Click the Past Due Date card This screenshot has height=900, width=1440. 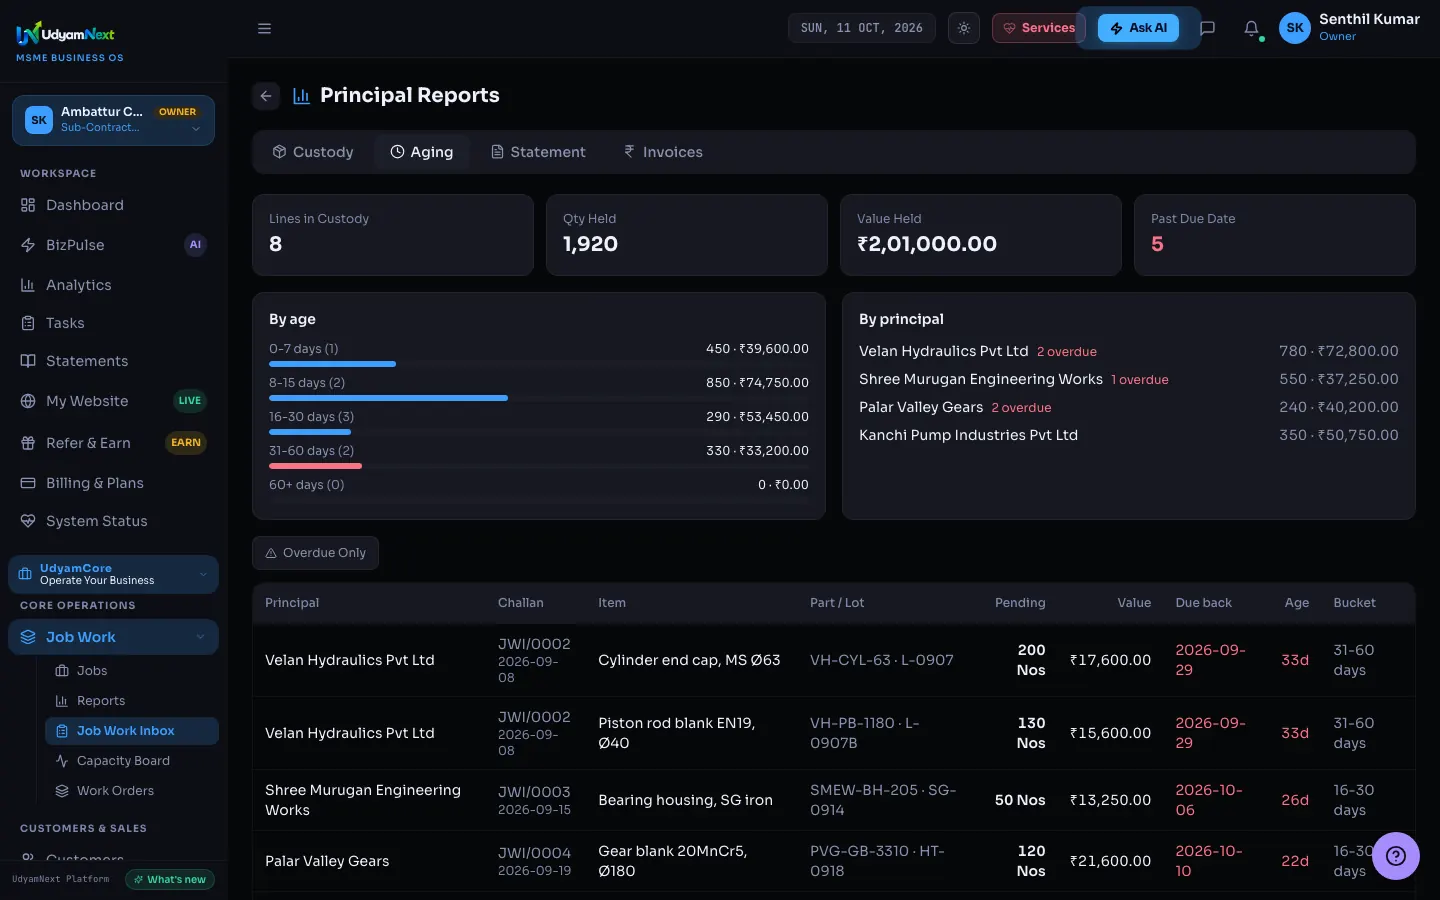pos(1274,235)
